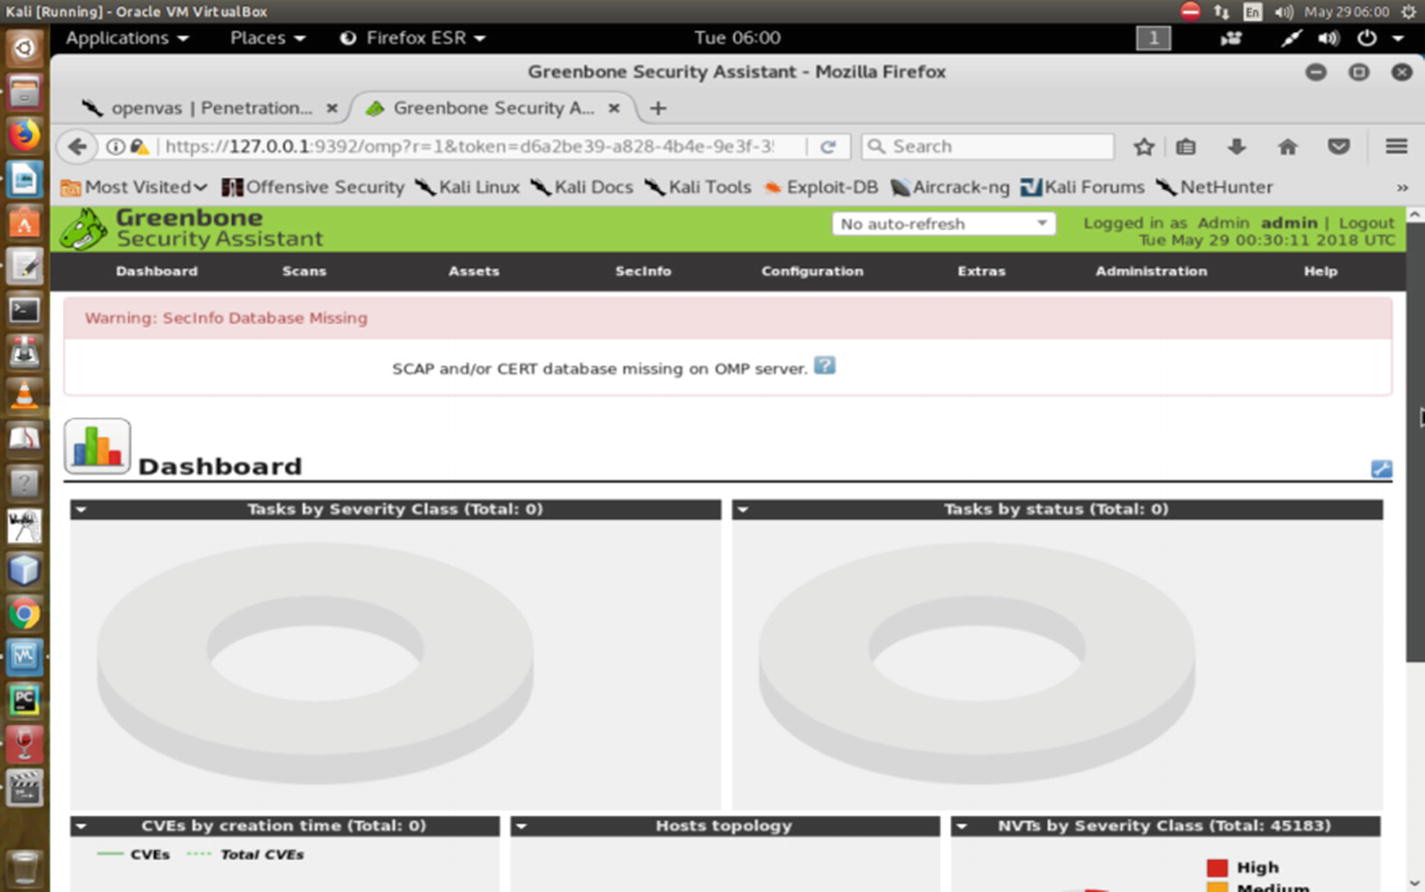Open the Scans menu
The image size is (1425, 892).
point(304,271)
